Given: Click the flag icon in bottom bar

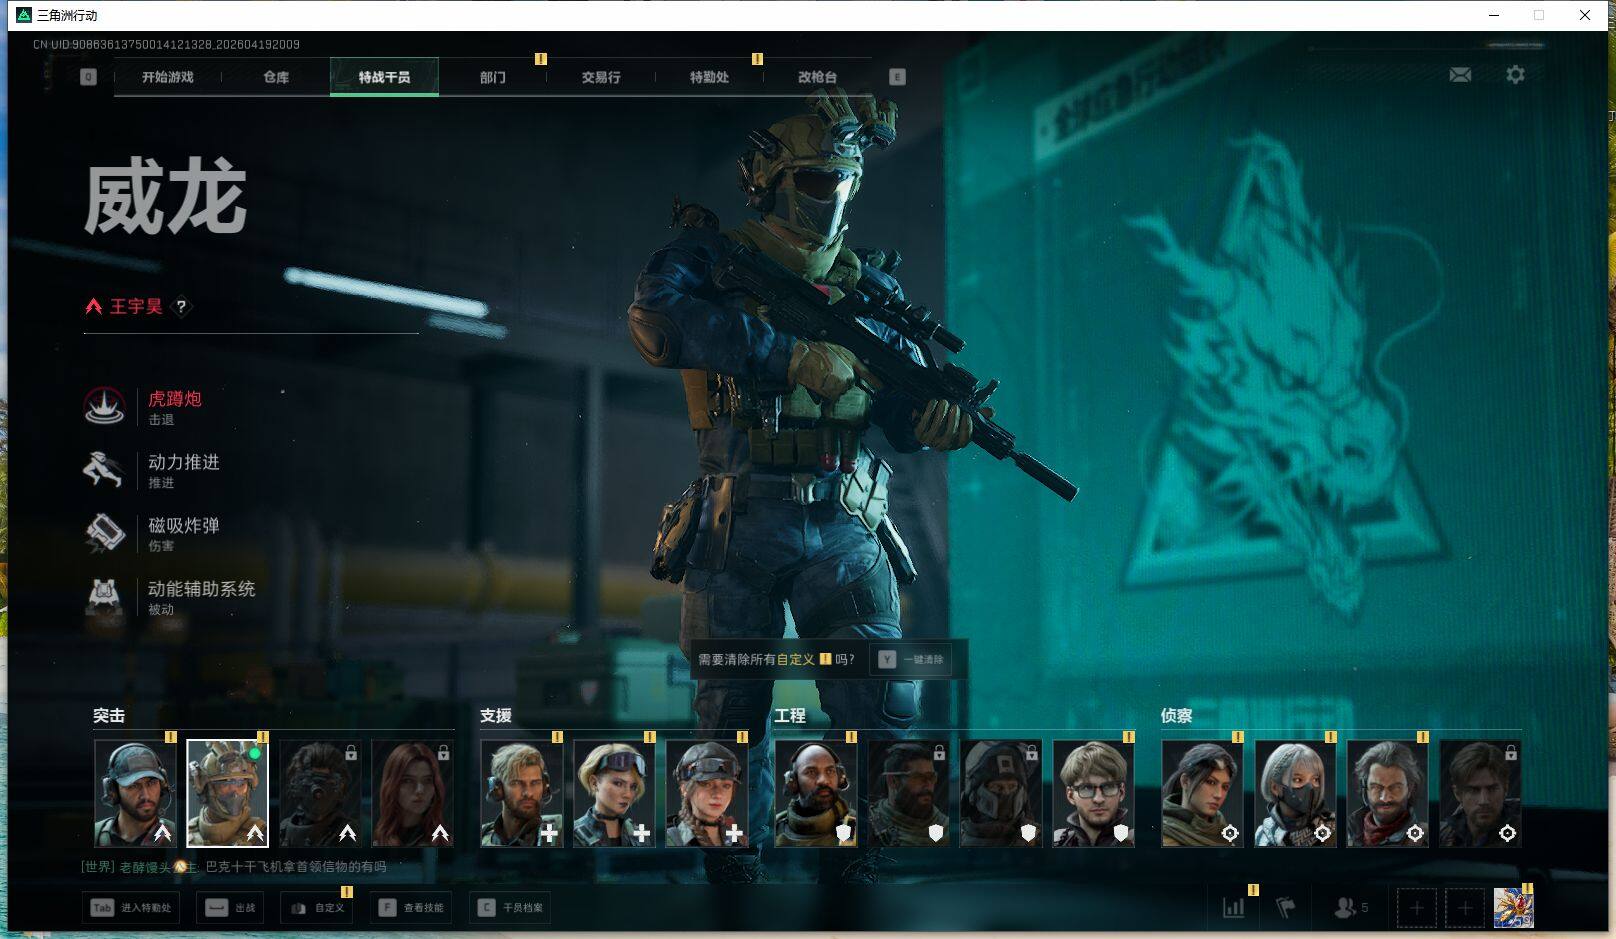Looking at the screenshot, I should [1286, 908].
